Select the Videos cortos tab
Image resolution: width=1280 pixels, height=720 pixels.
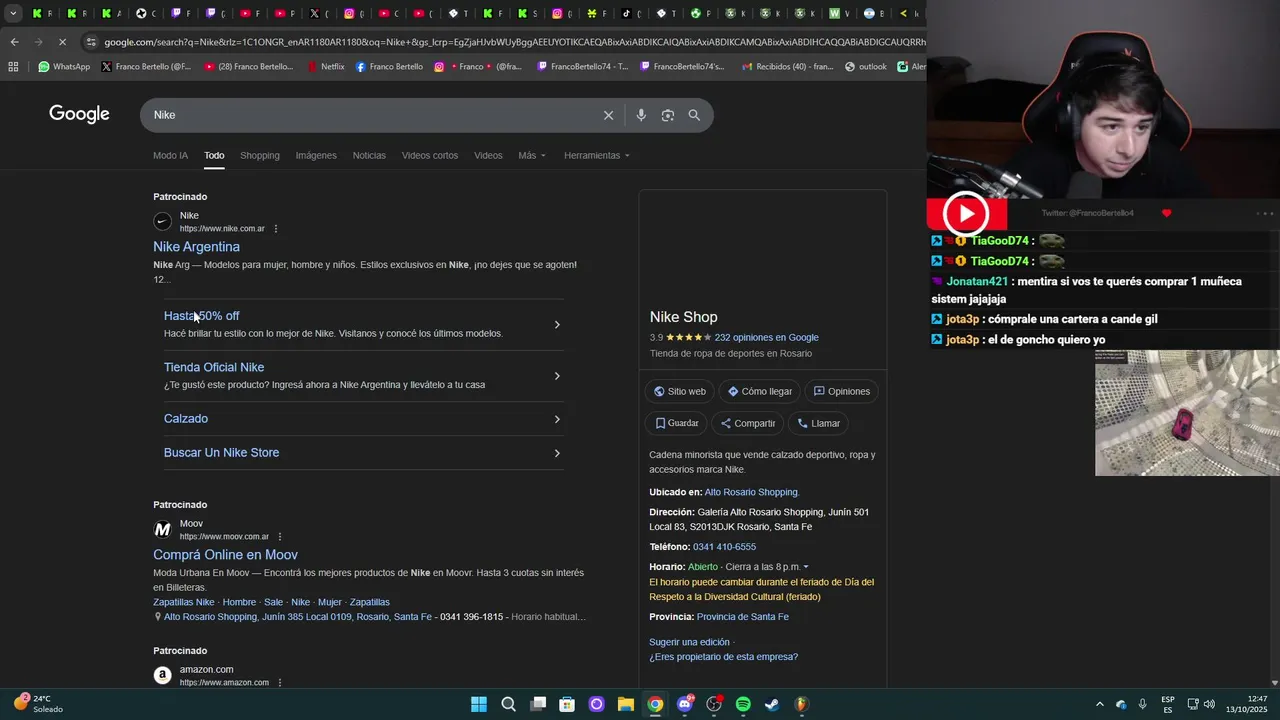(x=430, y=156)
